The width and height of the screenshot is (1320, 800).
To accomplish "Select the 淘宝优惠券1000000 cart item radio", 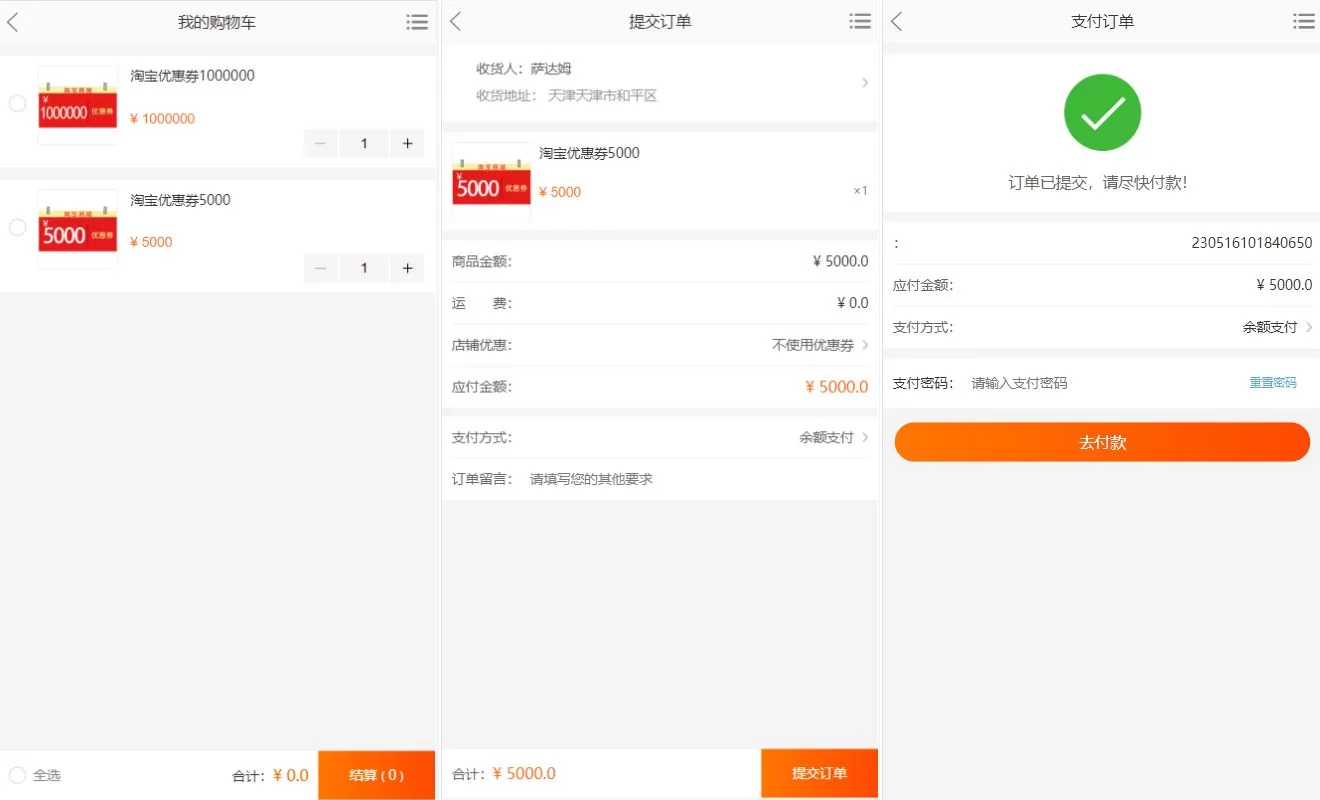I will [x=17, y=104].
